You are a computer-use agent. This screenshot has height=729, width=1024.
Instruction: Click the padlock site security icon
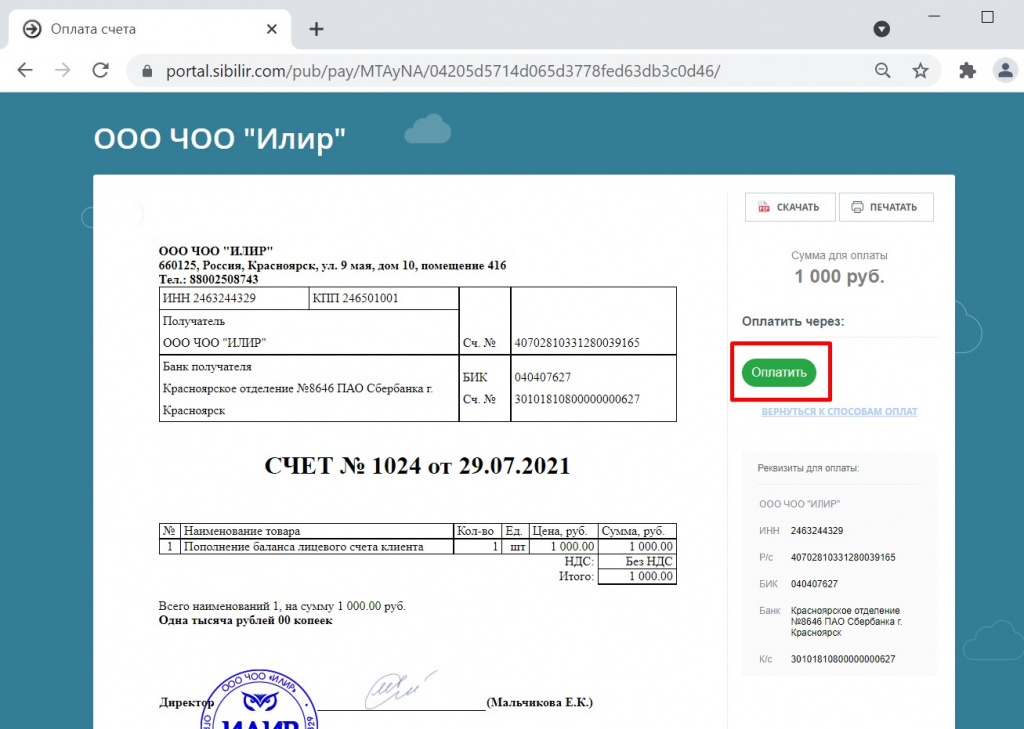[147, 71]
